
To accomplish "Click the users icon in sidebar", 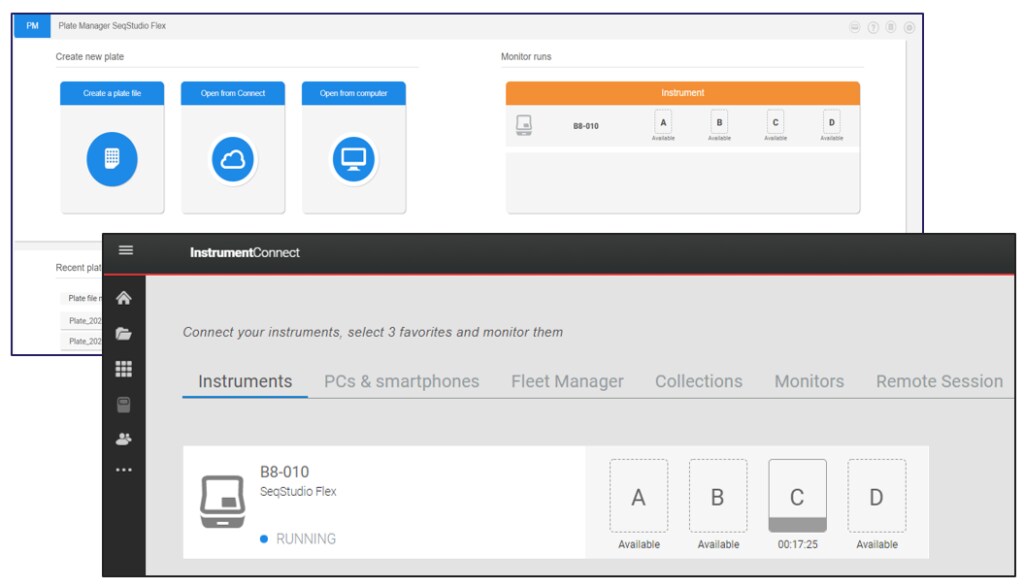I will (123, 439).
